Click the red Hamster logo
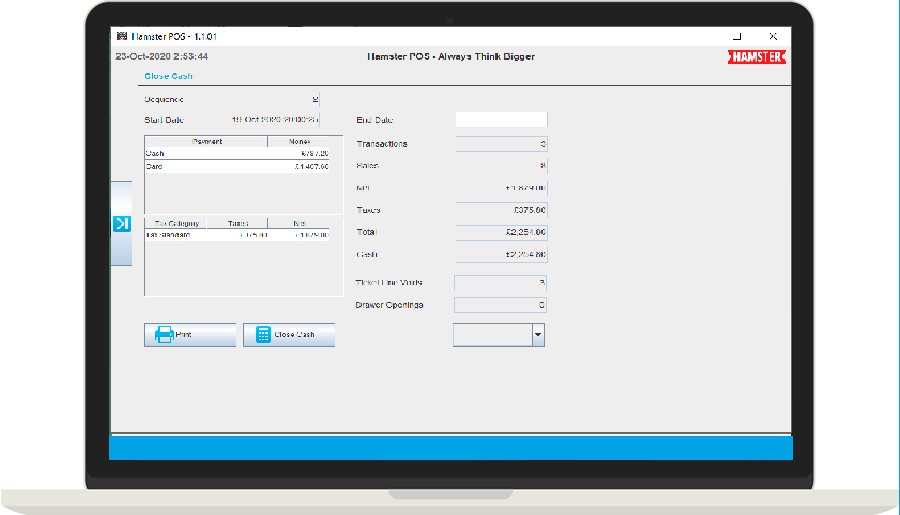The width and height of the screenshot is (900, 515). point(757,57)
